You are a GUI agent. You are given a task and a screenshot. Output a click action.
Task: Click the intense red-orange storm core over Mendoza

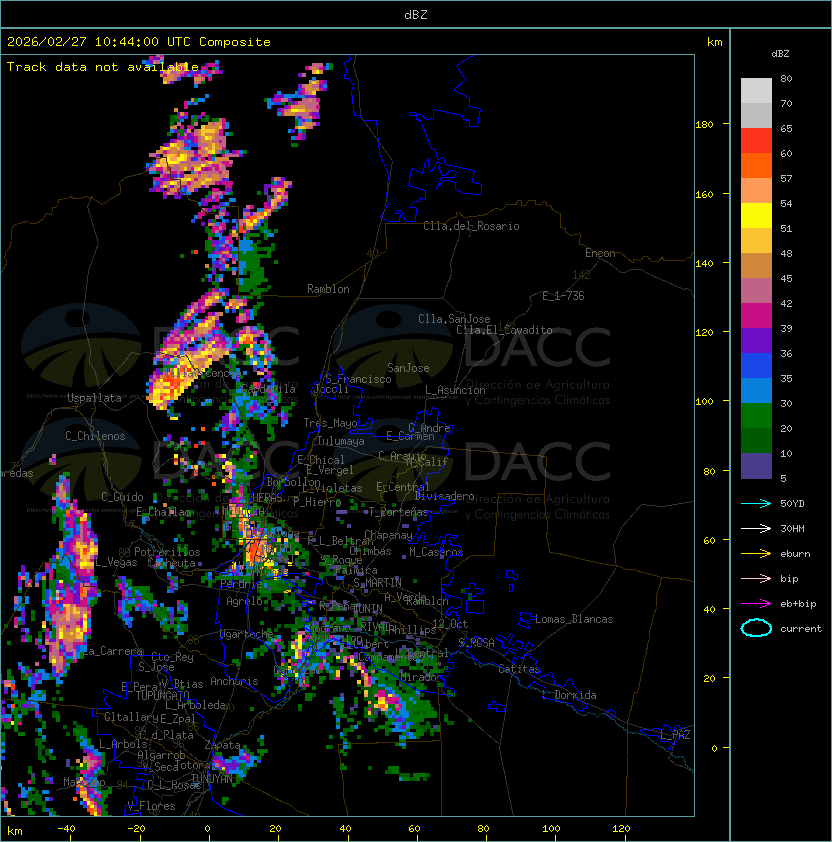257,551
